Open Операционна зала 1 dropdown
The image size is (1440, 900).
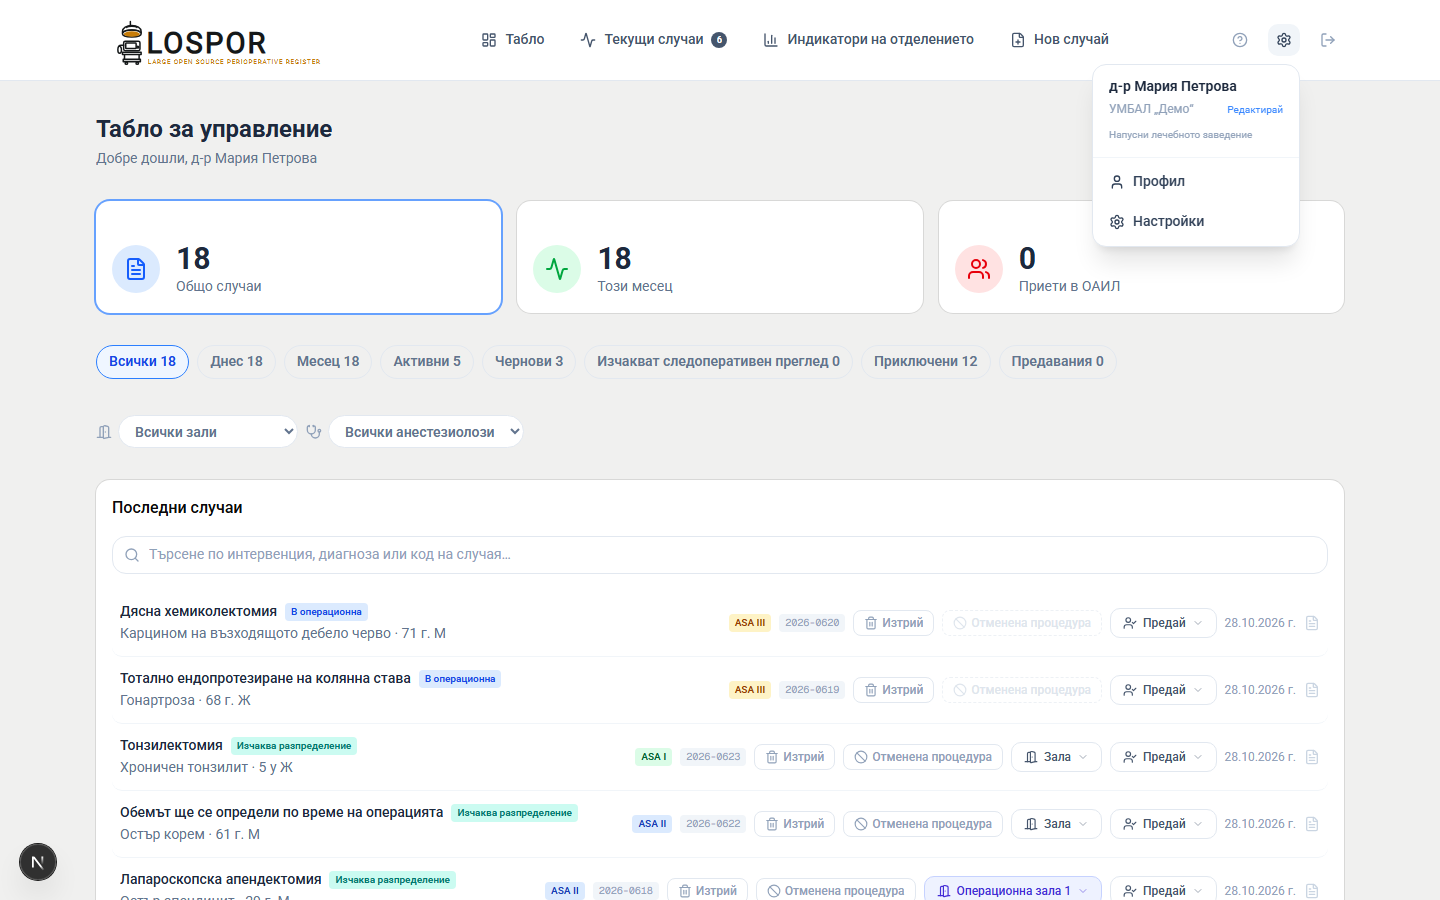1013,890
